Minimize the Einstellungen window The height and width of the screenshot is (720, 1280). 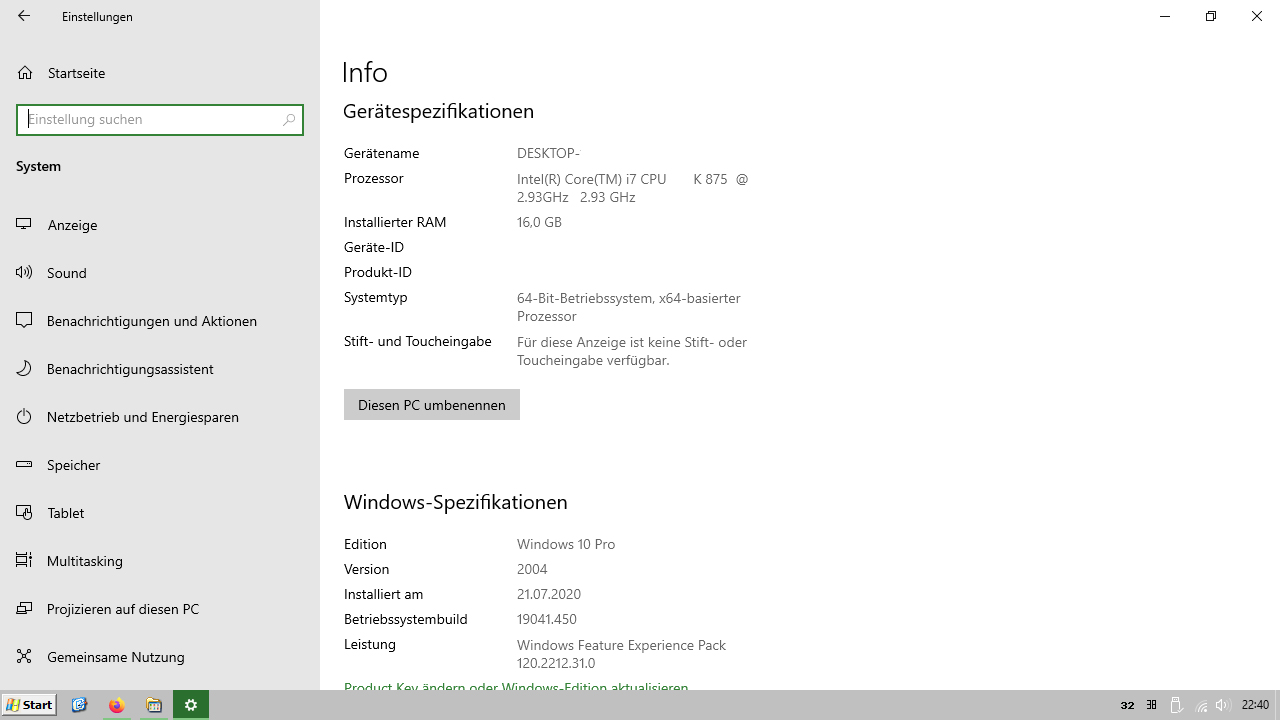(1165, 16)
